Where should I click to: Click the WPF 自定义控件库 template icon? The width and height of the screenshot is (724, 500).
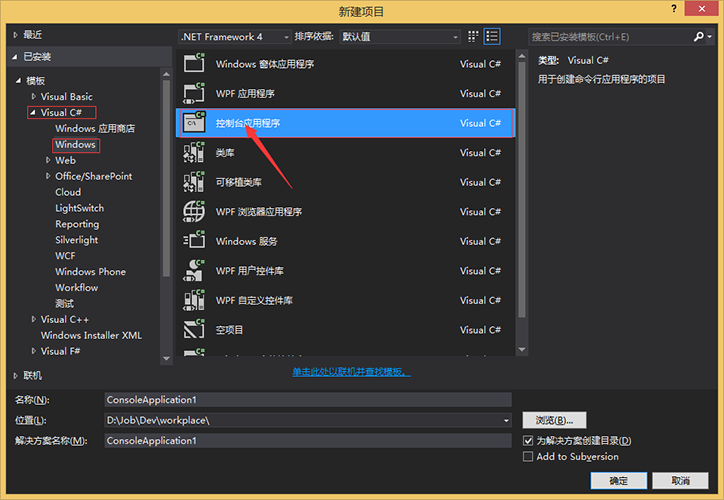[x=194, y=300]
